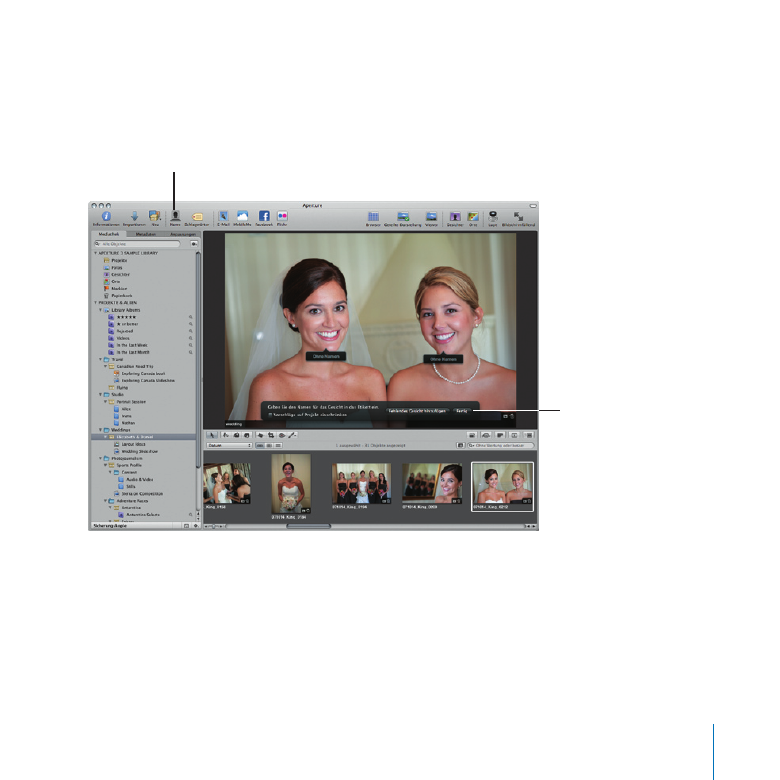Toggle viewer mode button in tool strip
The height and width of the screenshot is (780, 780).
[x=529, y=435]
